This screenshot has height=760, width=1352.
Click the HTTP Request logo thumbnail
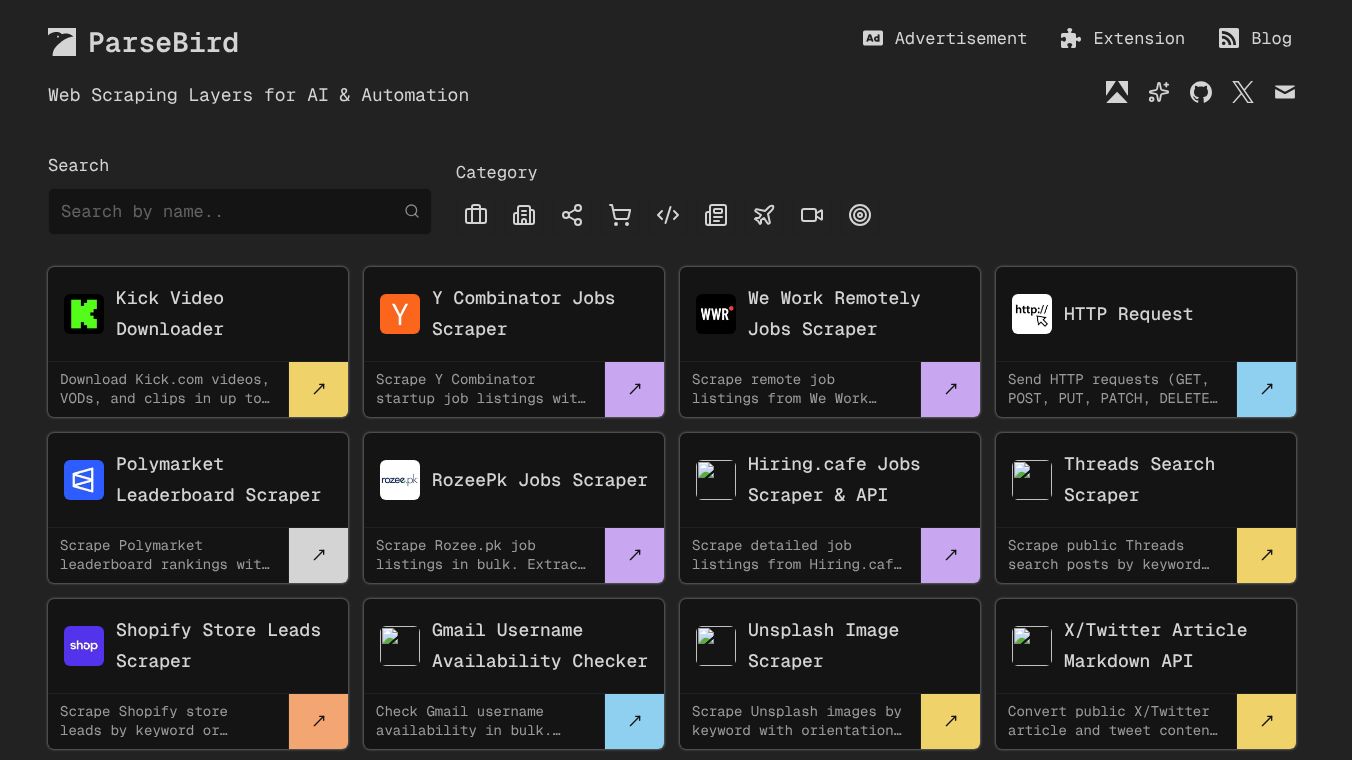[x=1032, y=314]
